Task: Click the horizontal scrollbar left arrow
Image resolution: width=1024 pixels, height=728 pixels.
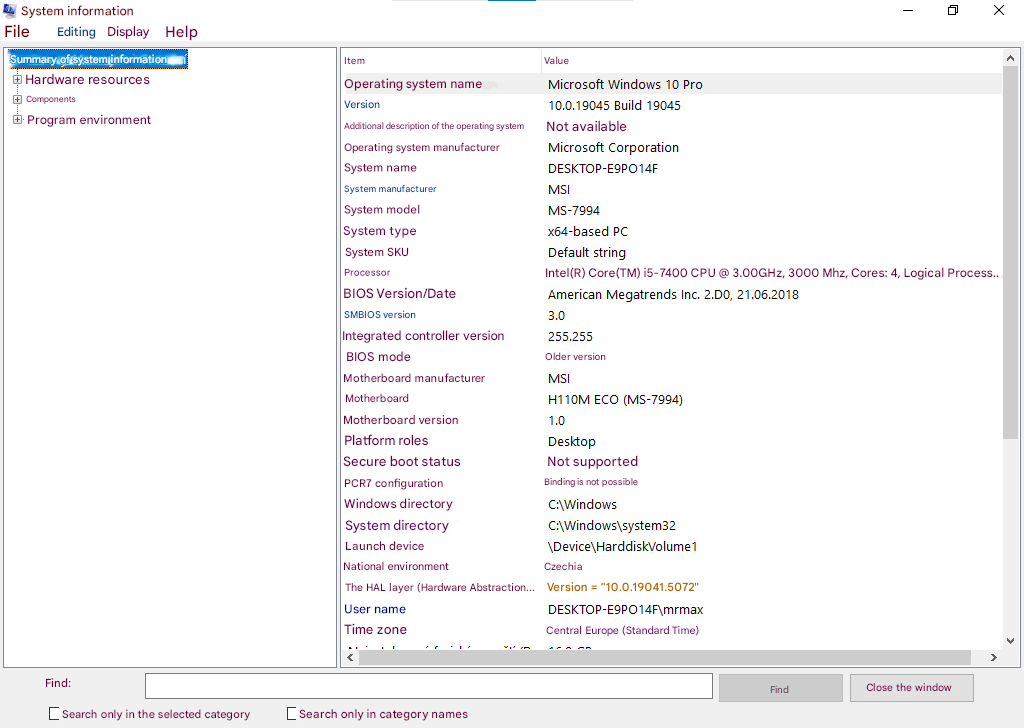Action: tap(351, 657)
